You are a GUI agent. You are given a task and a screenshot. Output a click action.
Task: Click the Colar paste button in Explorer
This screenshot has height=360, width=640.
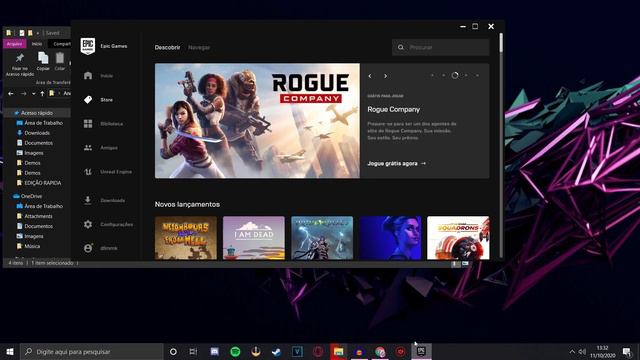[x=60, y=61]
